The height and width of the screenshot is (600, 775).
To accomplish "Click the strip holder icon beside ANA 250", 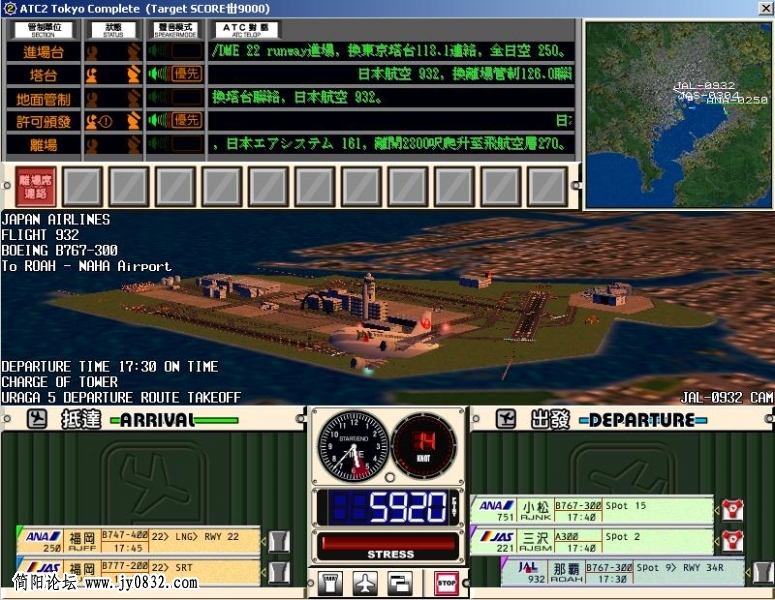I will [x=279, y=542].
